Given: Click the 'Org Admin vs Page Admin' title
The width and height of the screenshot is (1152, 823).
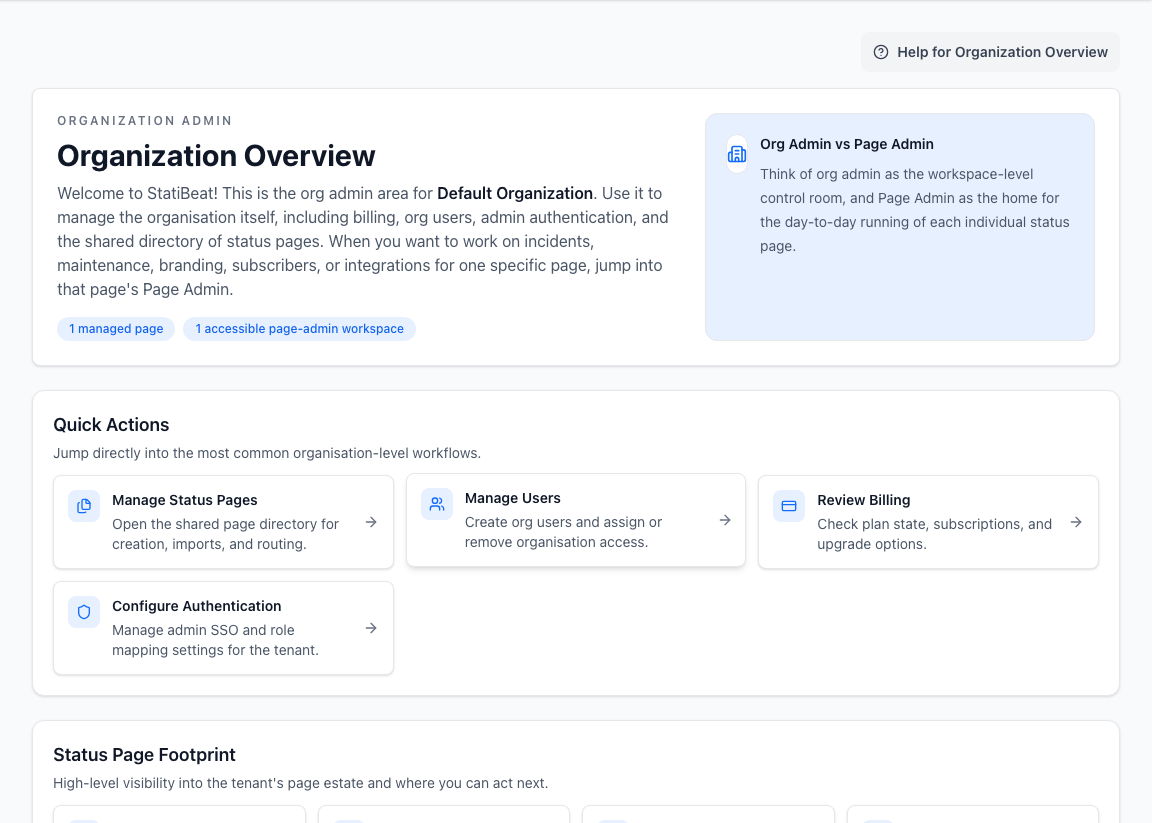Looking at the screenshot, I should click(846, 144).
